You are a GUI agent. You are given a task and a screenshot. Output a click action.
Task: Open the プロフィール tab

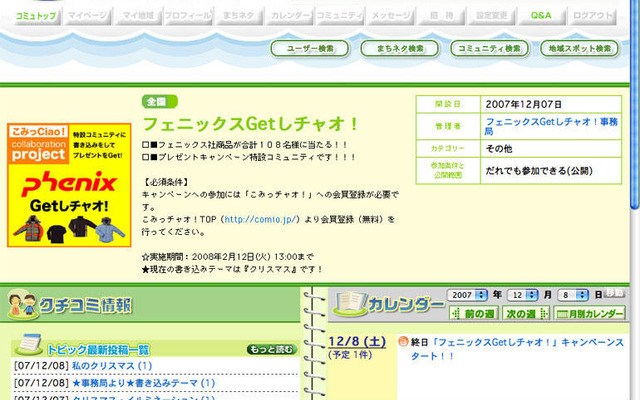coord(188,16)
